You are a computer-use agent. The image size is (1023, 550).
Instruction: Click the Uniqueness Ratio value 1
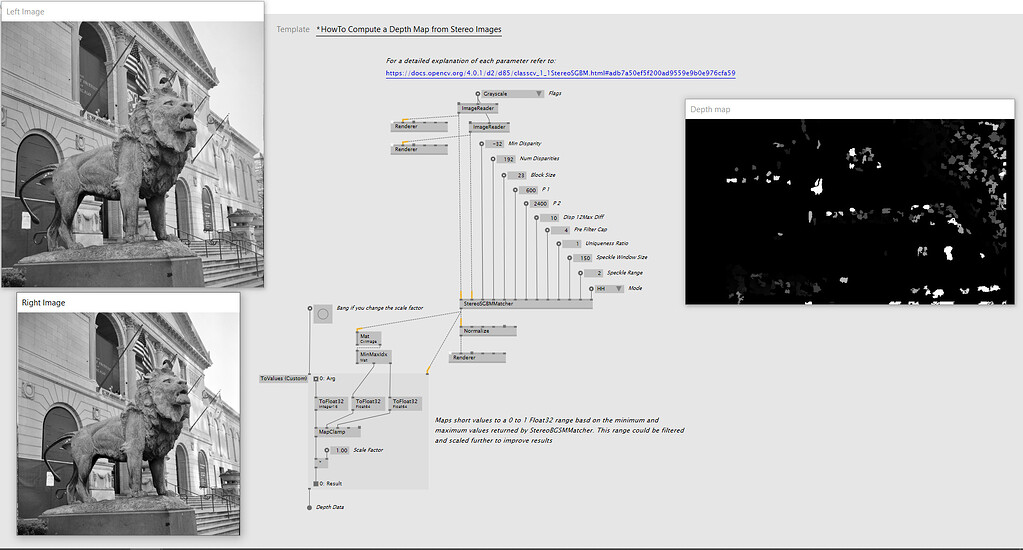tap(572, 244)
